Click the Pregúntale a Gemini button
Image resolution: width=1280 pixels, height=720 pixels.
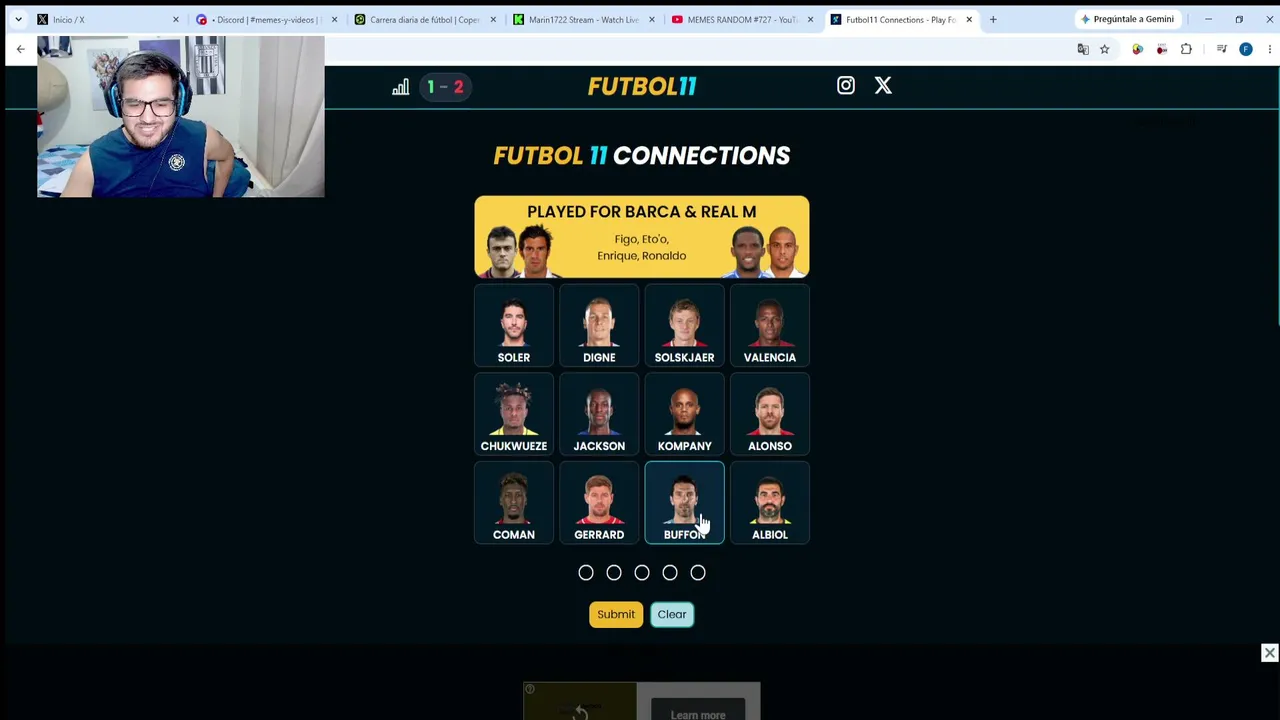1127,19
